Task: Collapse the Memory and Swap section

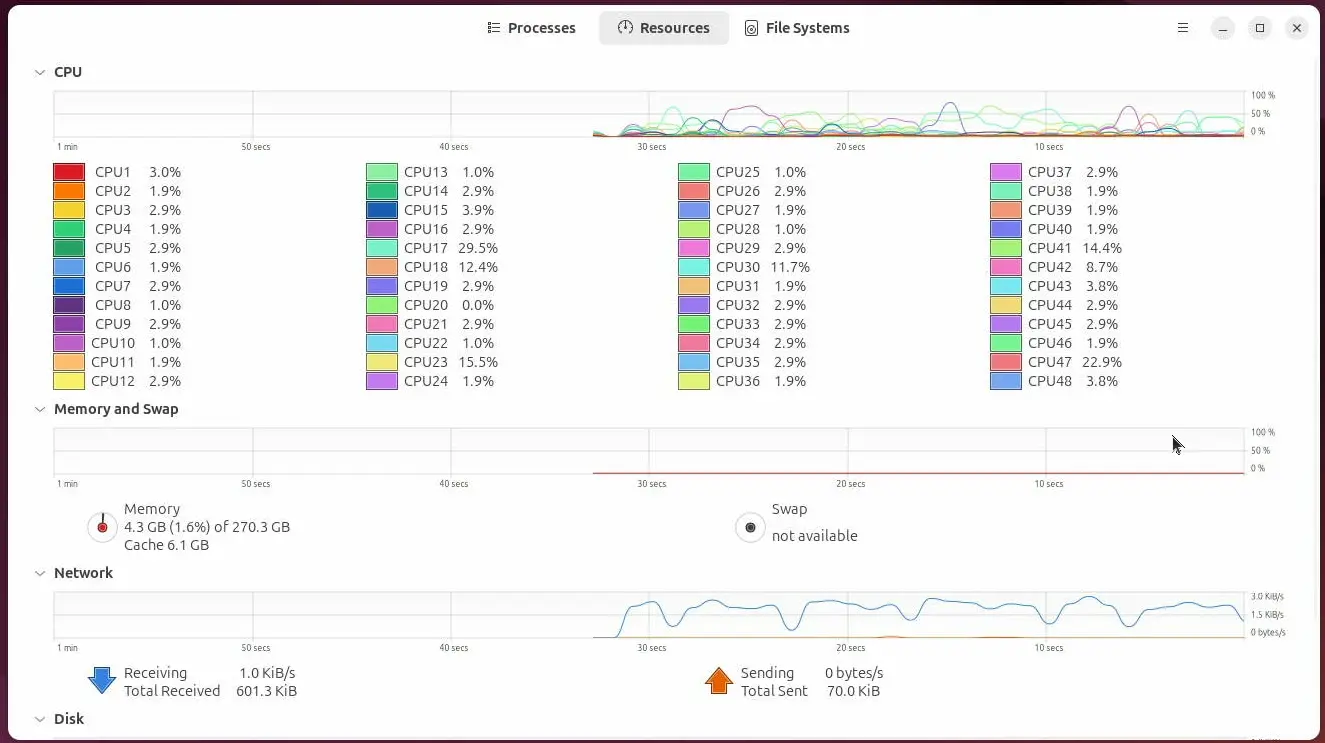Action: click(40, 409)
